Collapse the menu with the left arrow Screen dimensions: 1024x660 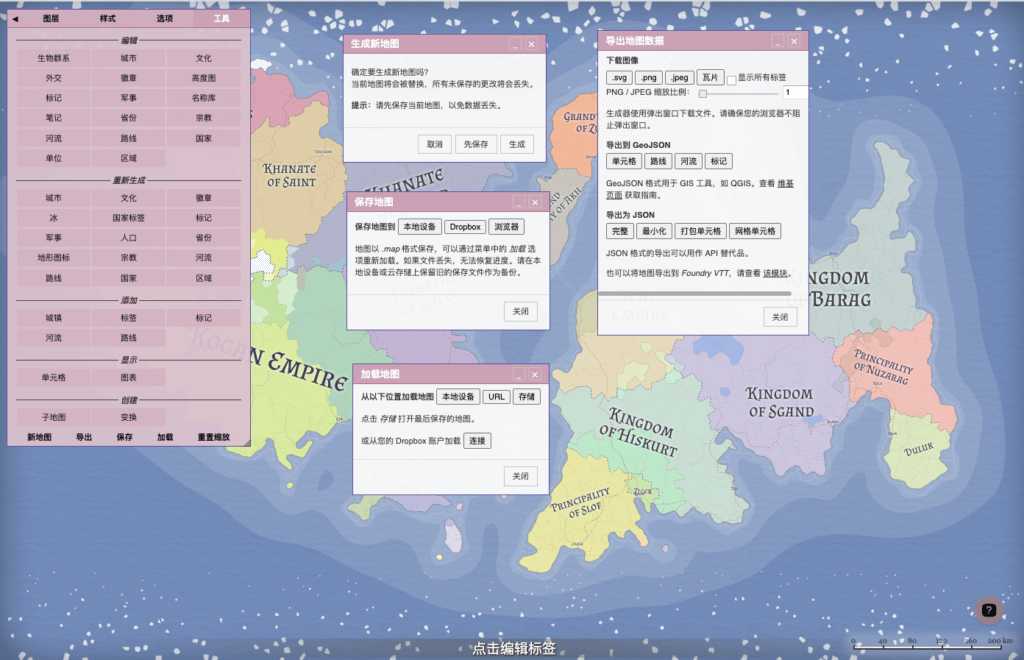pos(15,18)
